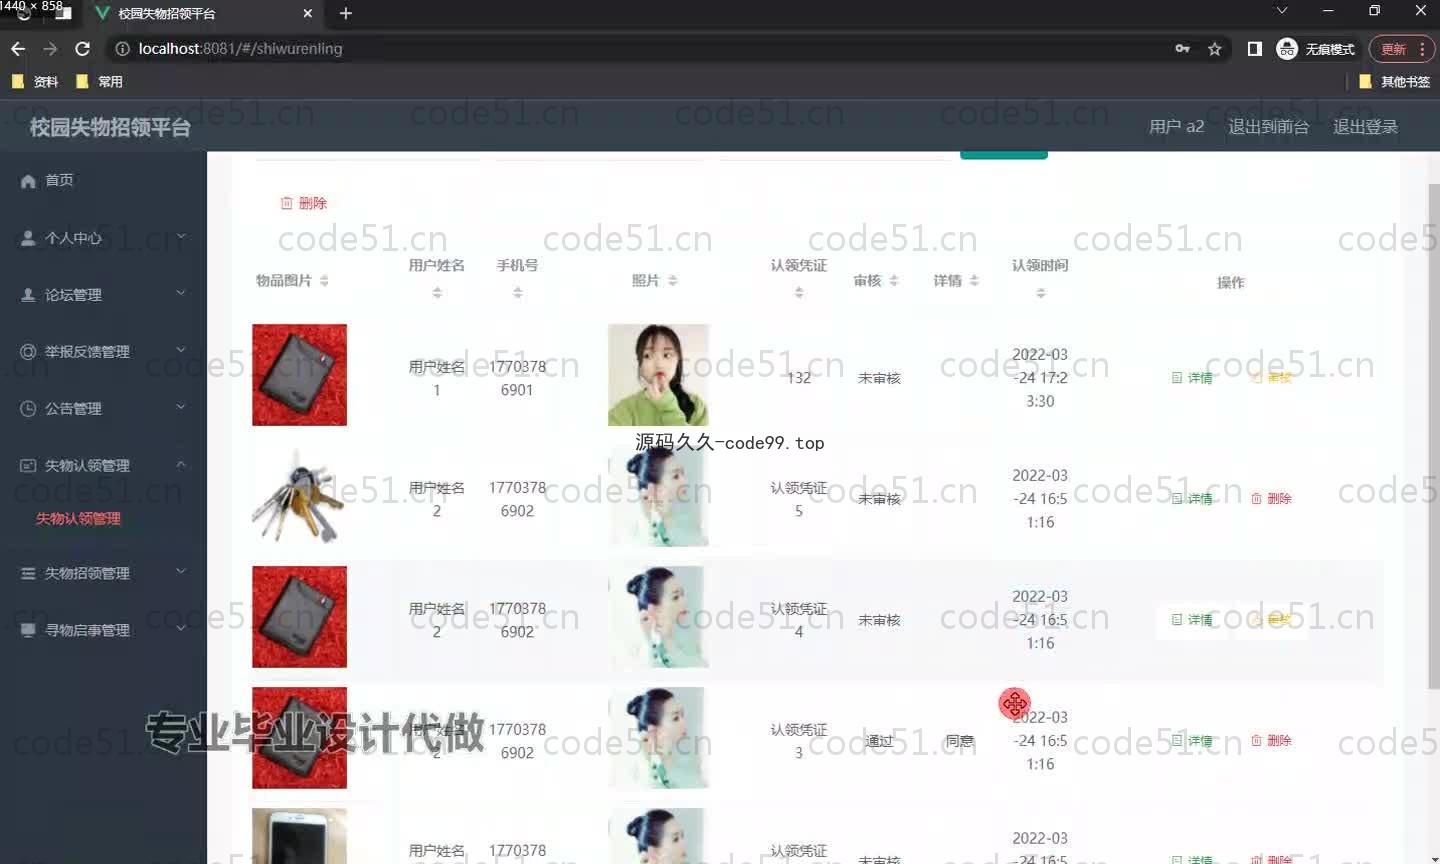Click the address bar showing localhost:8081
1440x864 pixels.
(x=640, y=49)
